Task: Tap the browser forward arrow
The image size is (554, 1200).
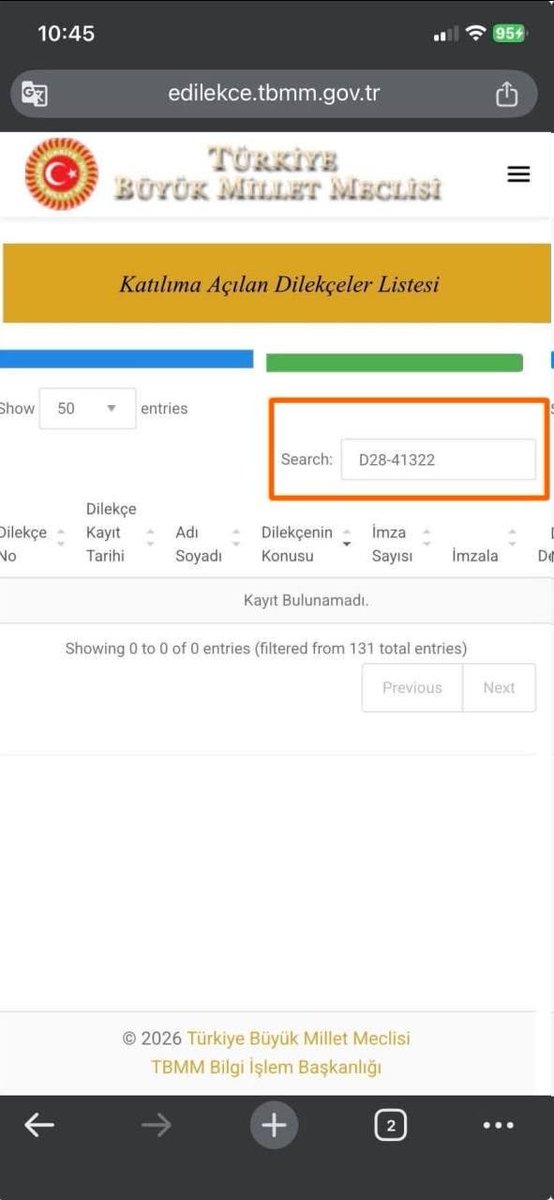Action: pyautogui.click(x=156, y=1125)
